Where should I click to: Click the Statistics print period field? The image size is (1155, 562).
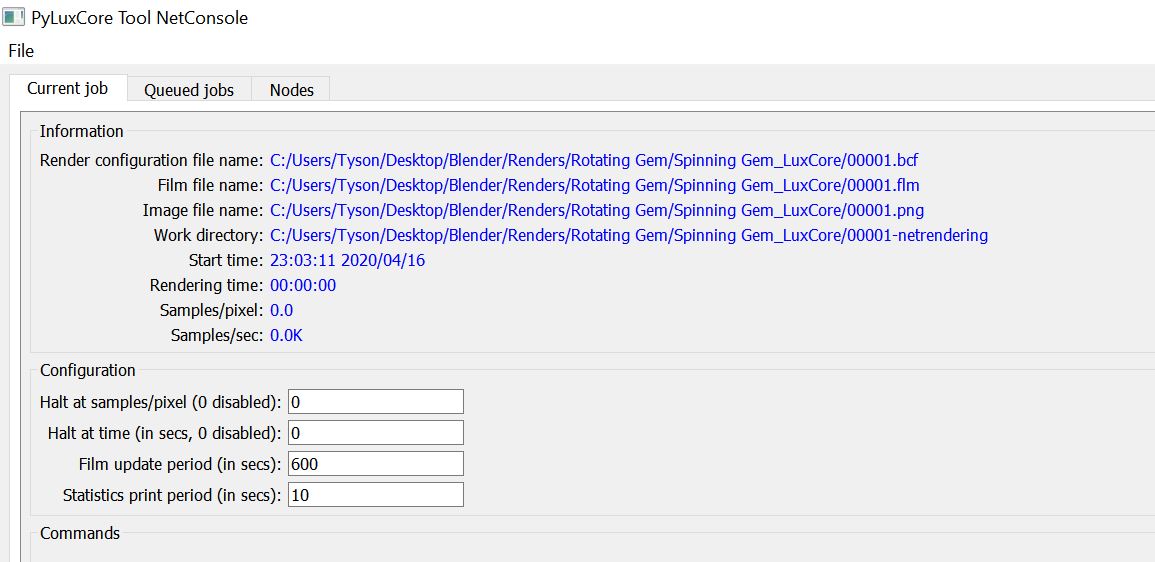click(x=376, y=495)
